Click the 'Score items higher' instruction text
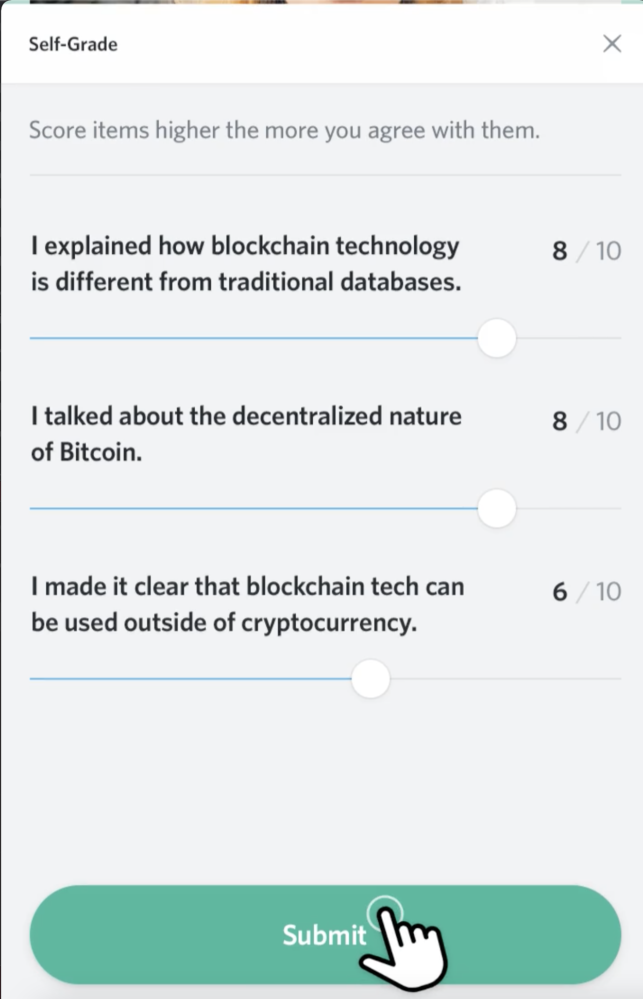Screen dimensions: 643x999 284,130
